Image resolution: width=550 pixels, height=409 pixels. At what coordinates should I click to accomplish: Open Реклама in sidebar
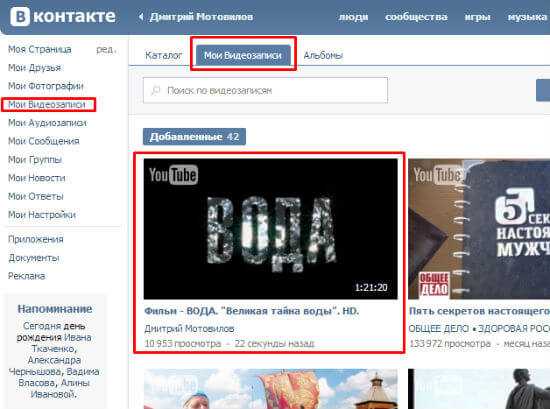click(27, 276)
